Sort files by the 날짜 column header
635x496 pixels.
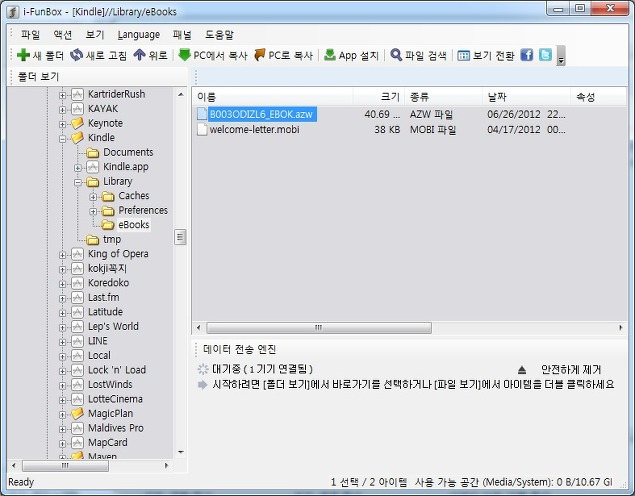526,97
